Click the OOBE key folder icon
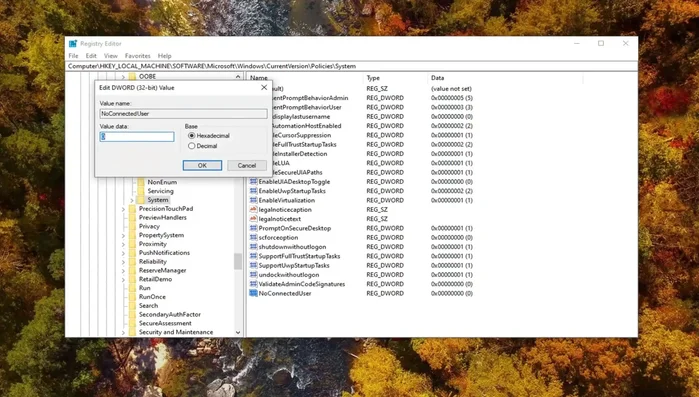The height and width of the screenshot is (397, 699). [132, 77]
